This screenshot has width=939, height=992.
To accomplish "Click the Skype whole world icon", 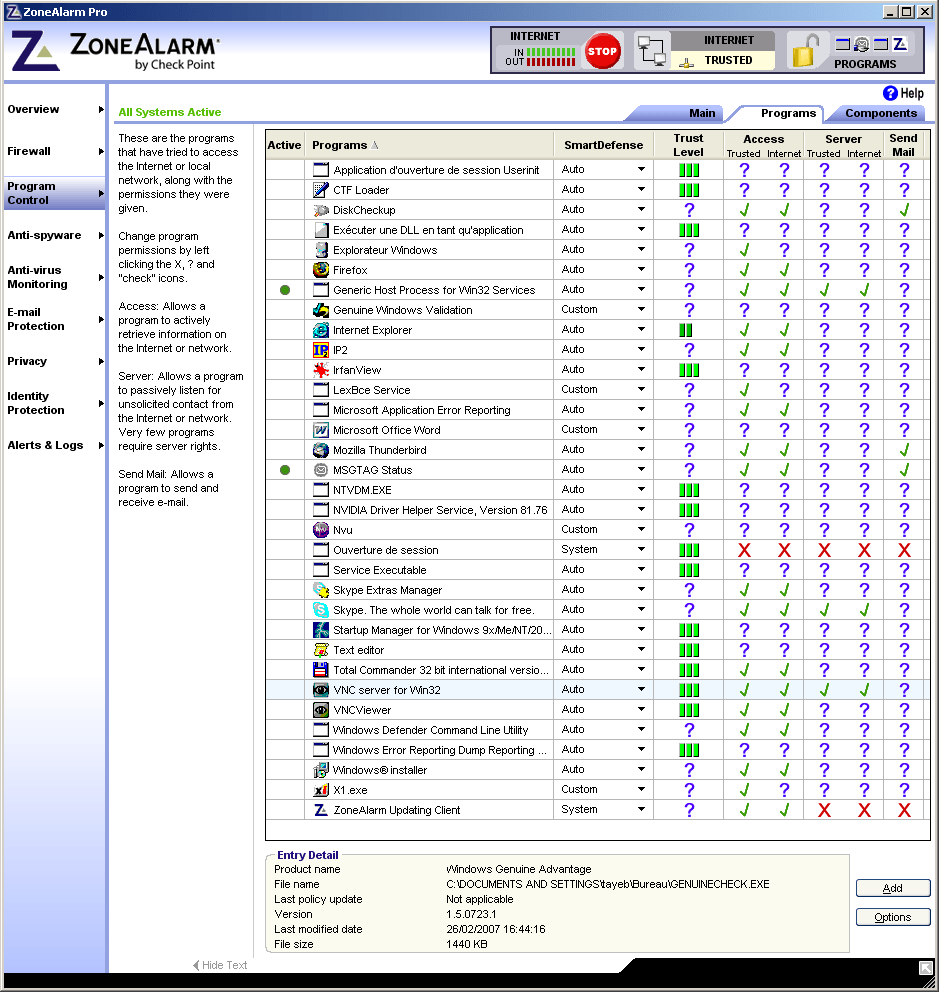I will click(x=321, y=610).
